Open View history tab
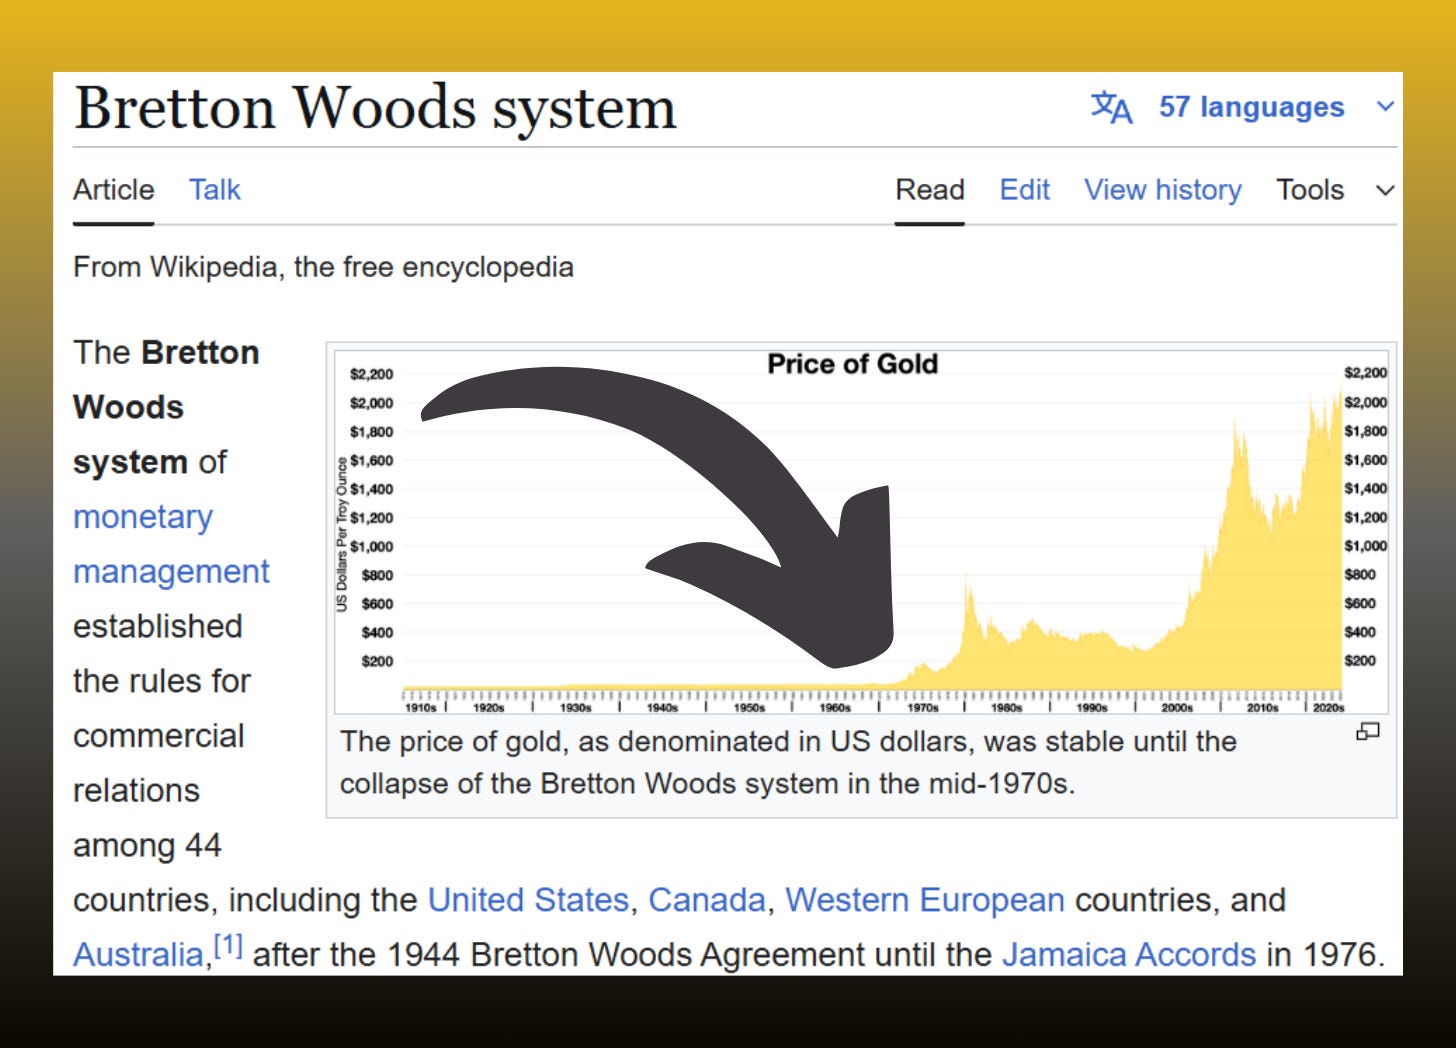Image resolution: width=1456 pixels, height=1048 pixels. click(1163, 190)
